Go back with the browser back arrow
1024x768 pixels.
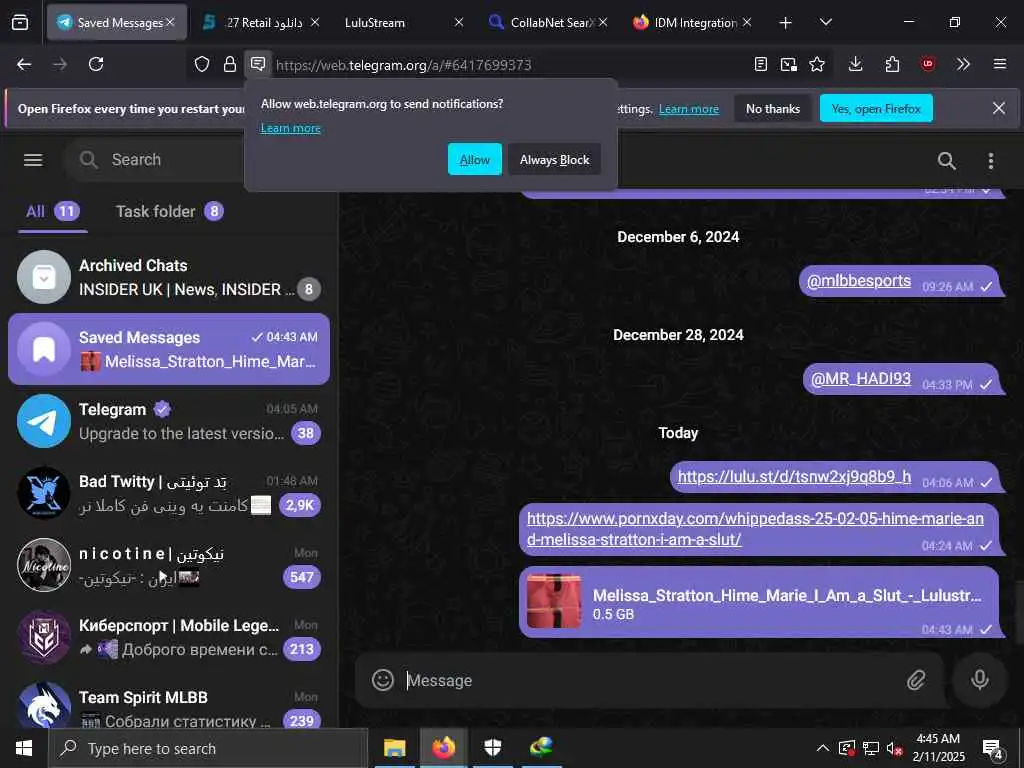(24, 64)
